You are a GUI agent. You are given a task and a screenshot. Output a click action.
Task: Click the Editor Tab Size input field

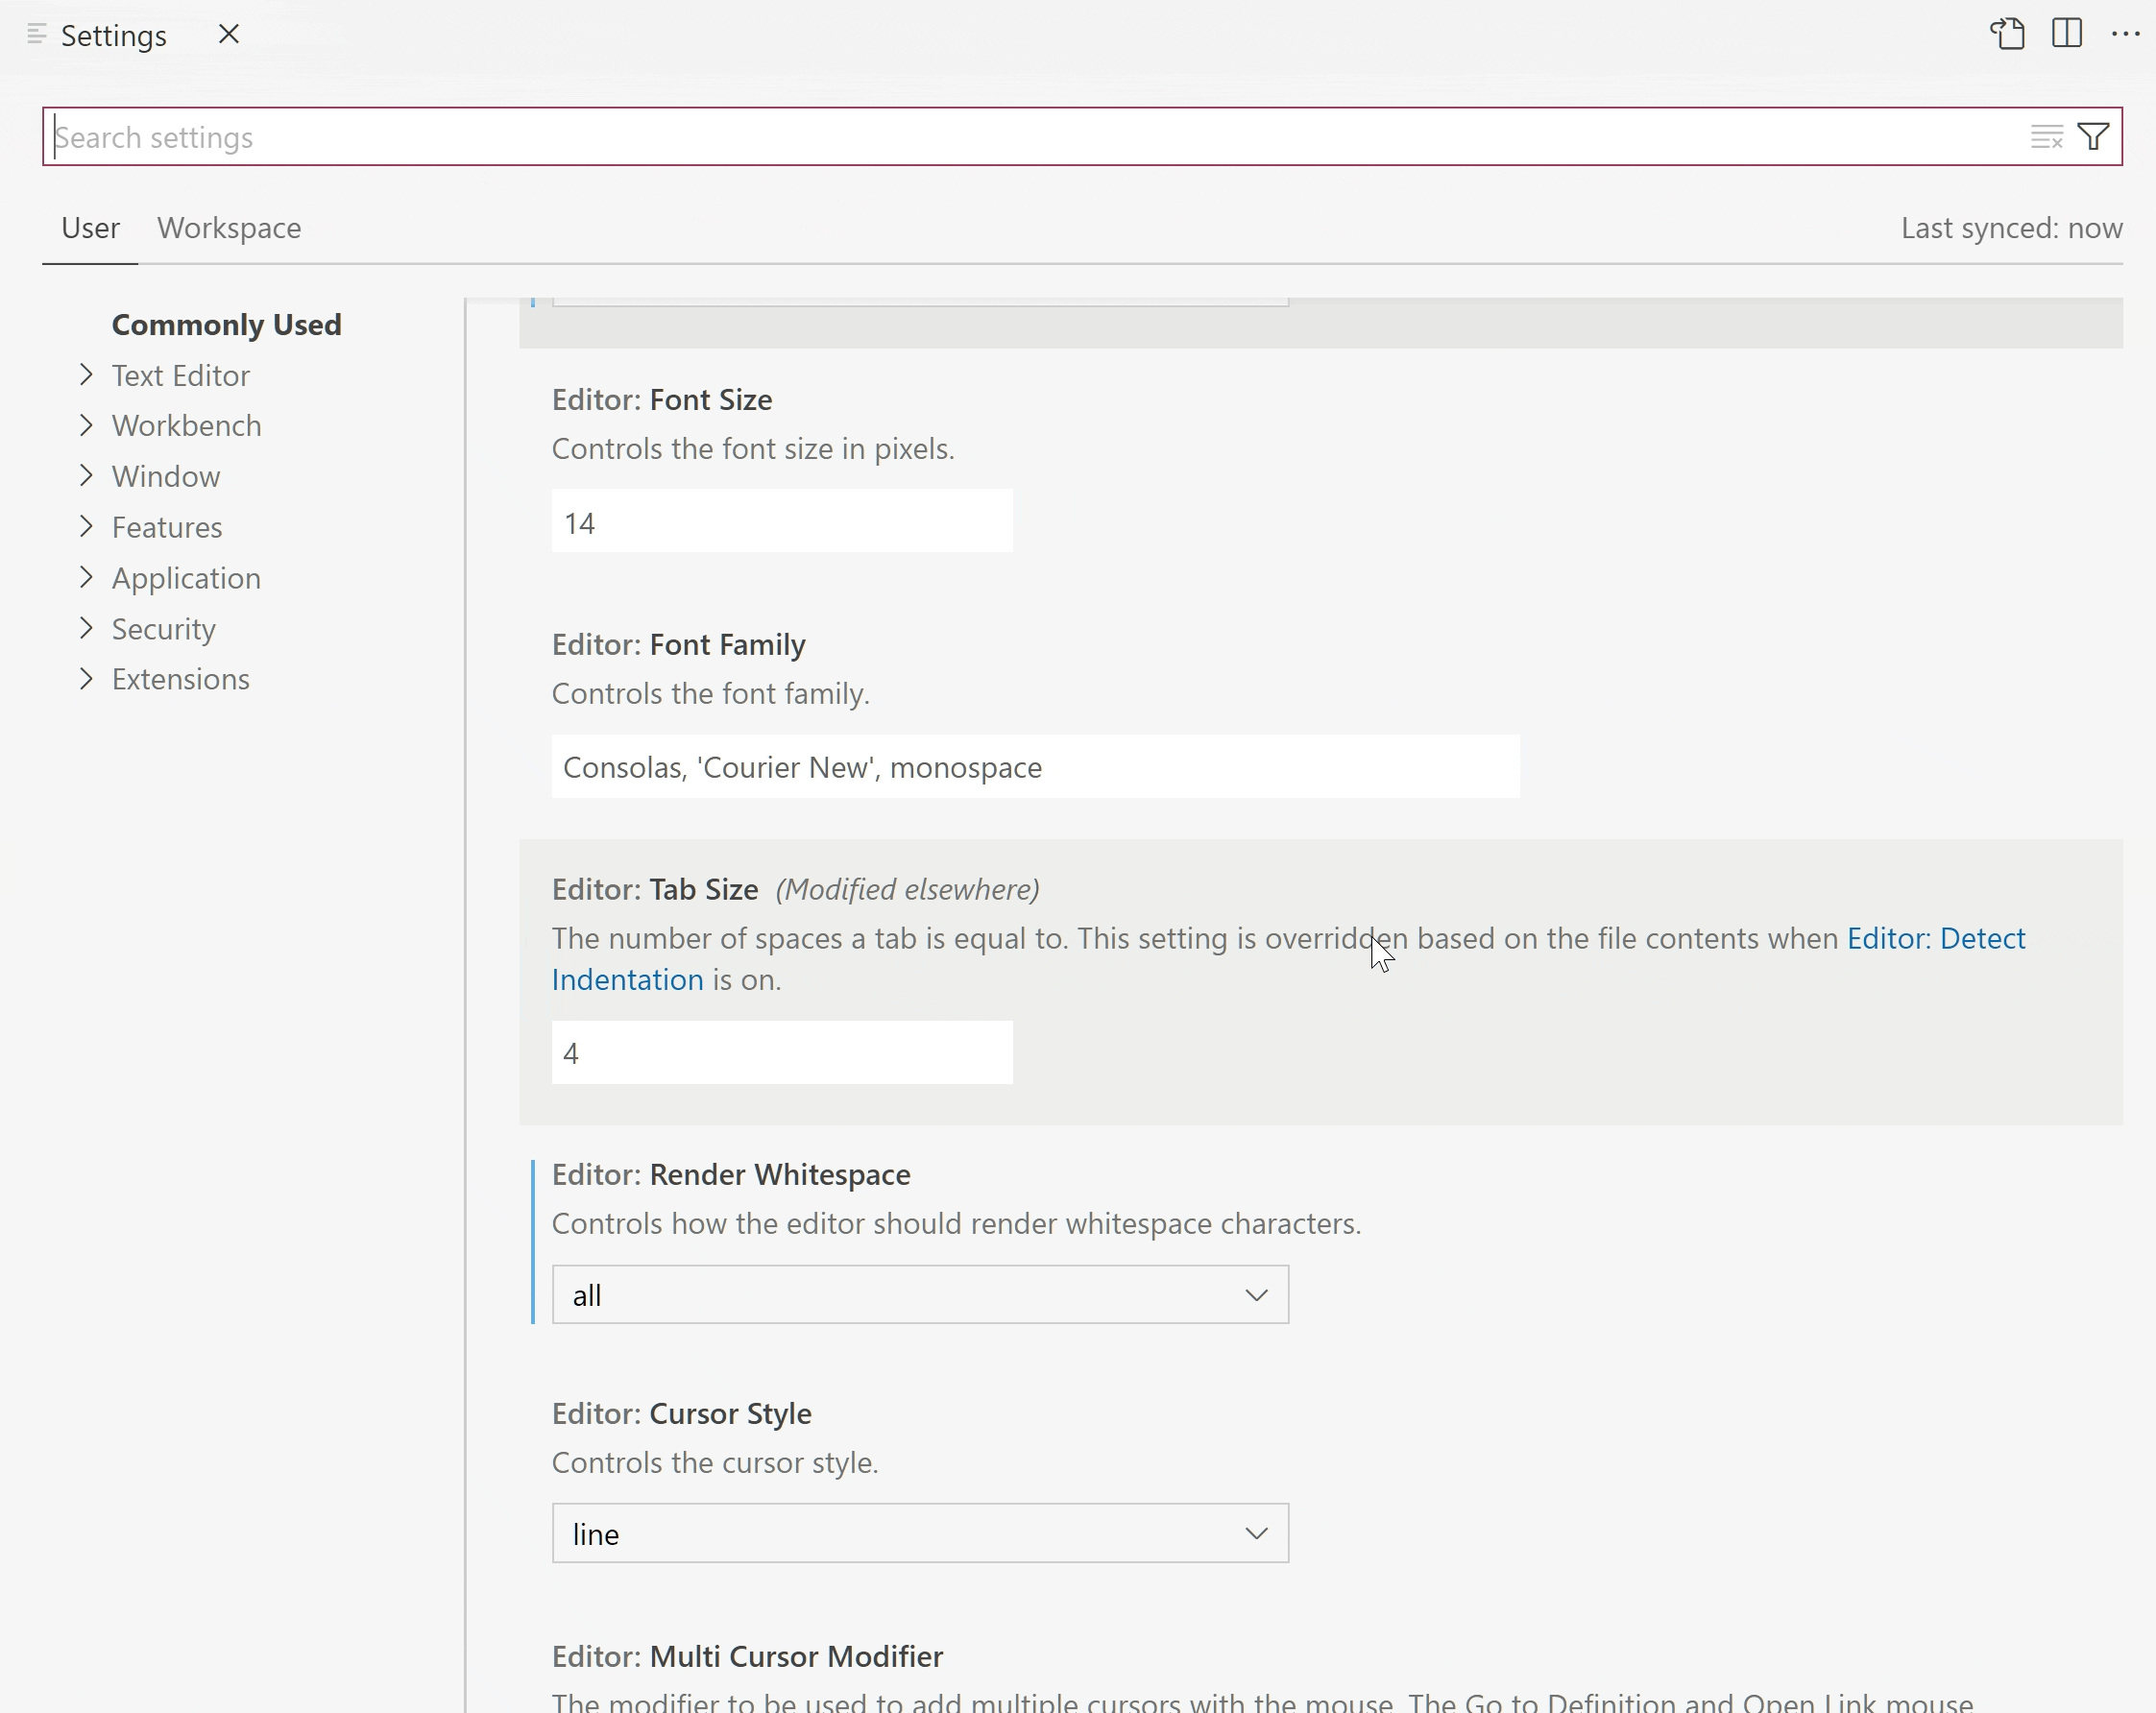[783, 1051]
